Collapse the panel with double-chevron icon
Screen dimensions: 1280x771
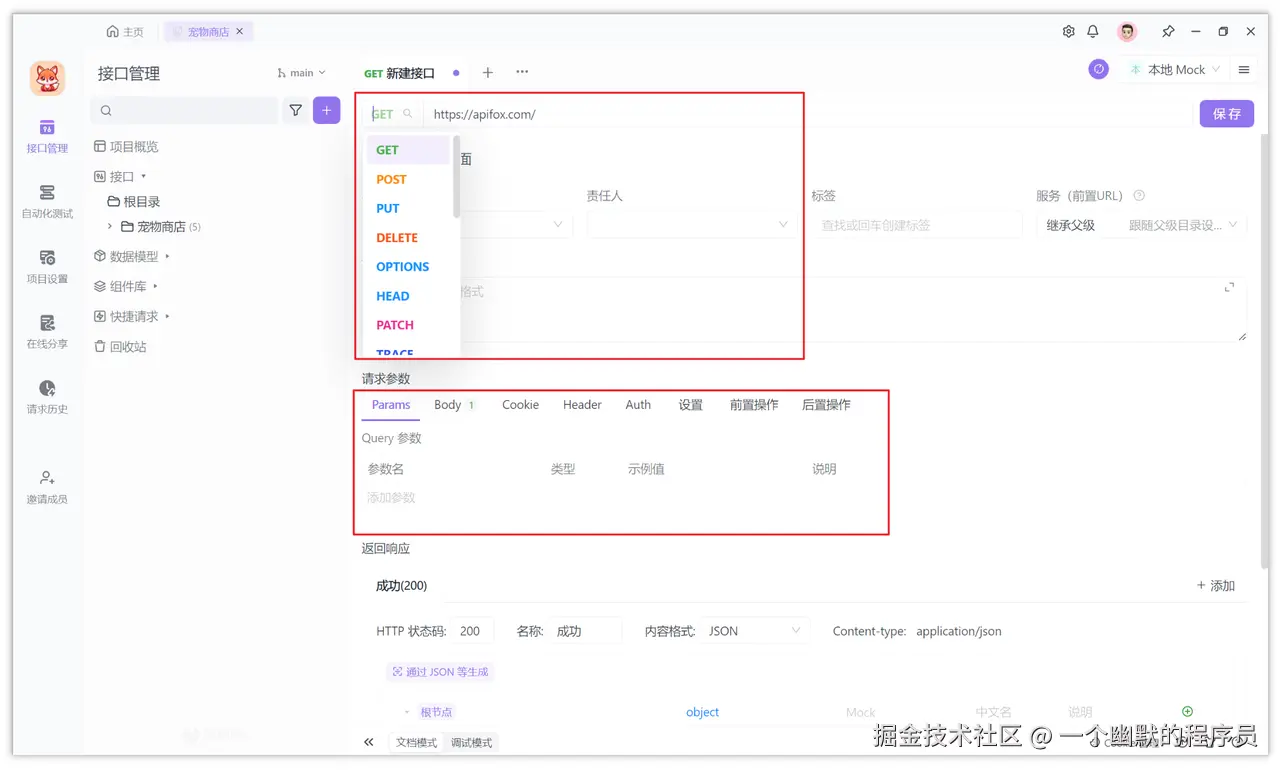pyautogui.click(x=369, y=742)
